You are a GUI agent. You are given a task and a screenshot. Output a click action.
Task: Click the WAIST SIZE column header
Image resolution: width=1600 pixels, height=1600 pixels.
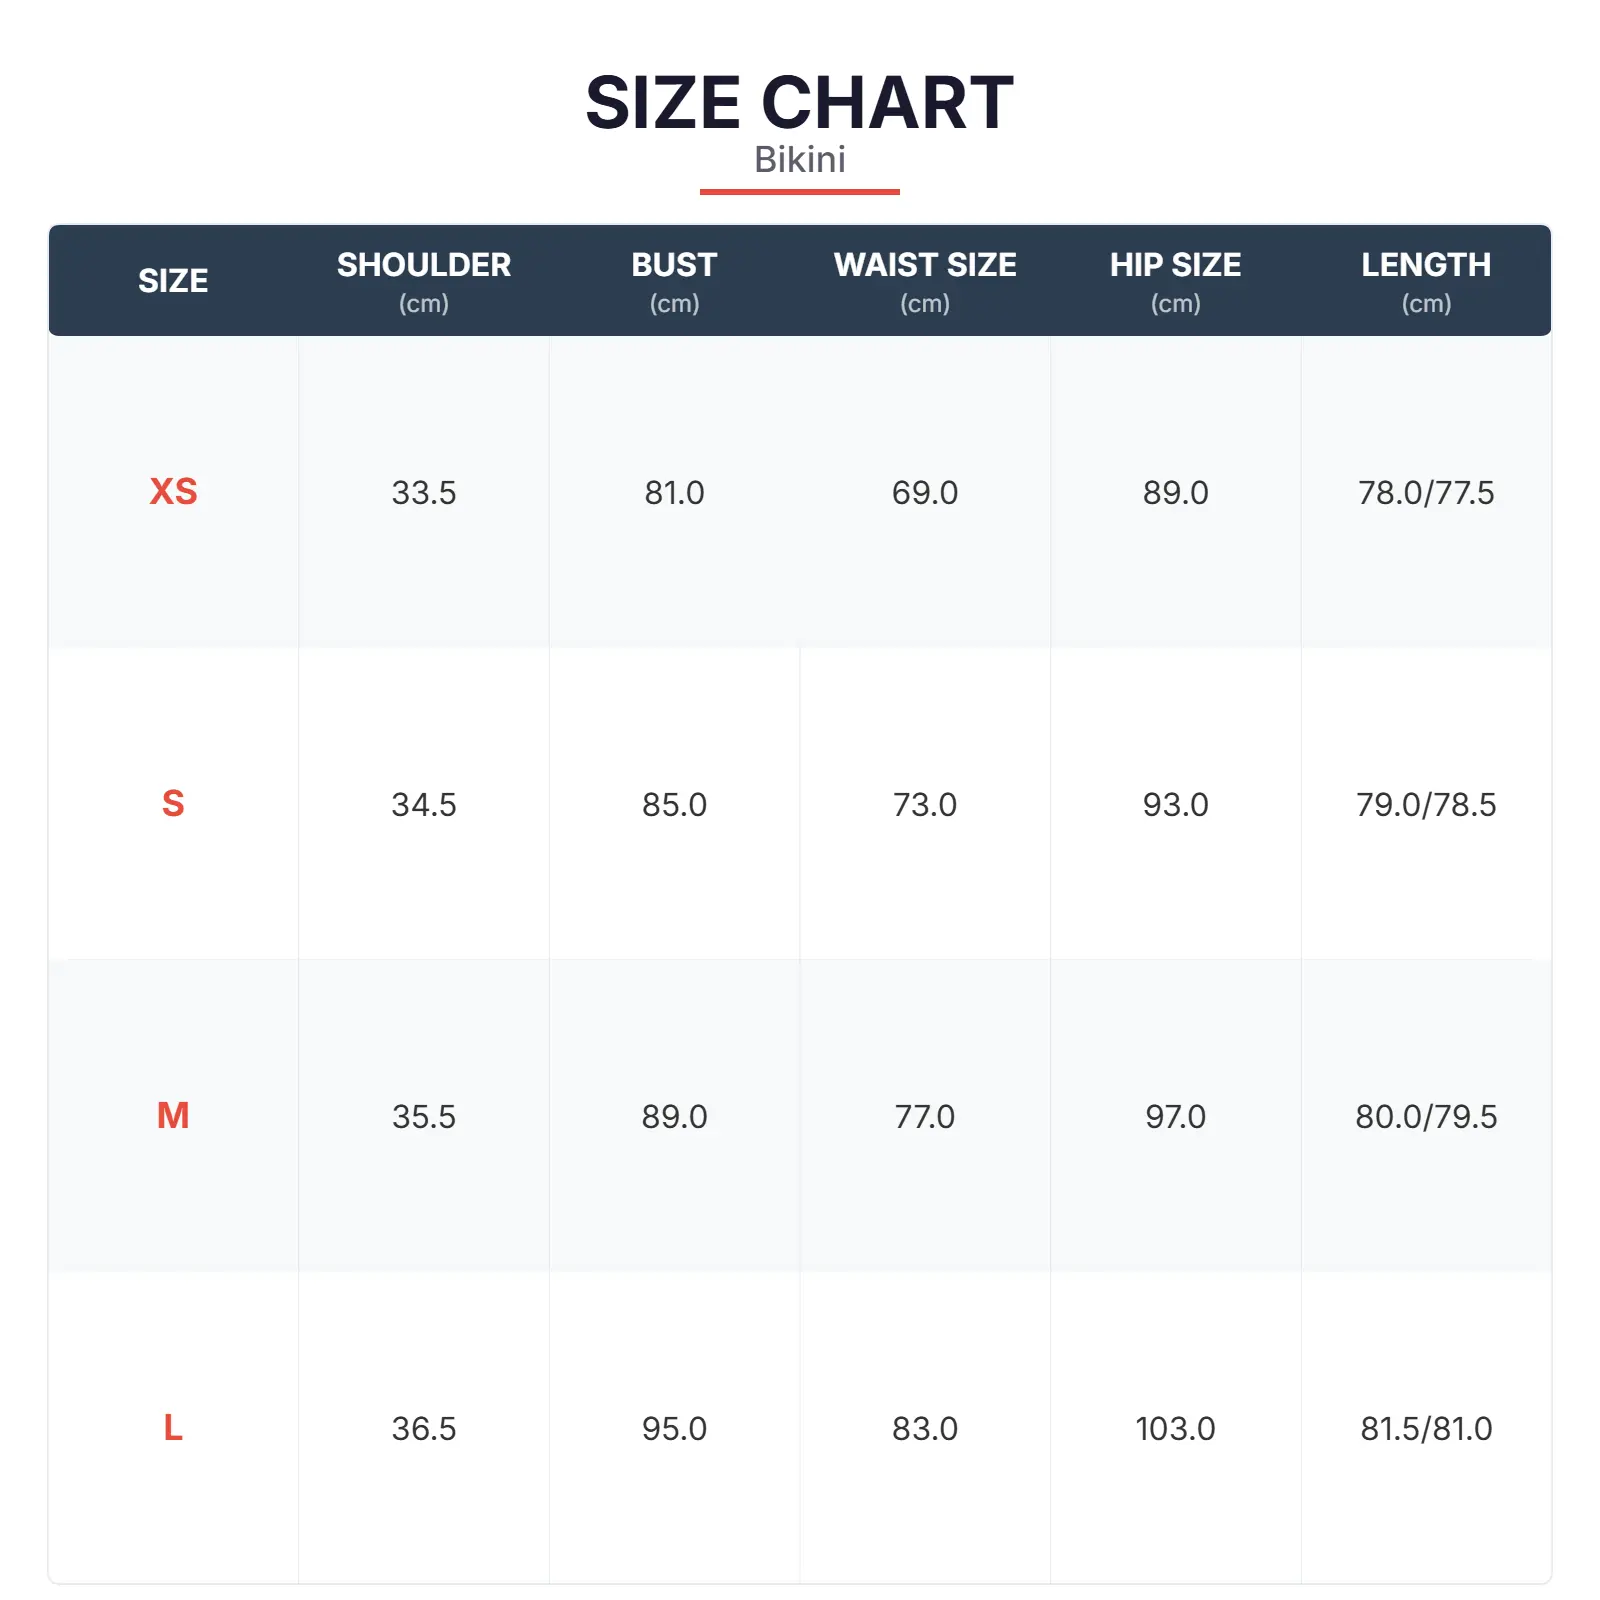925,265
